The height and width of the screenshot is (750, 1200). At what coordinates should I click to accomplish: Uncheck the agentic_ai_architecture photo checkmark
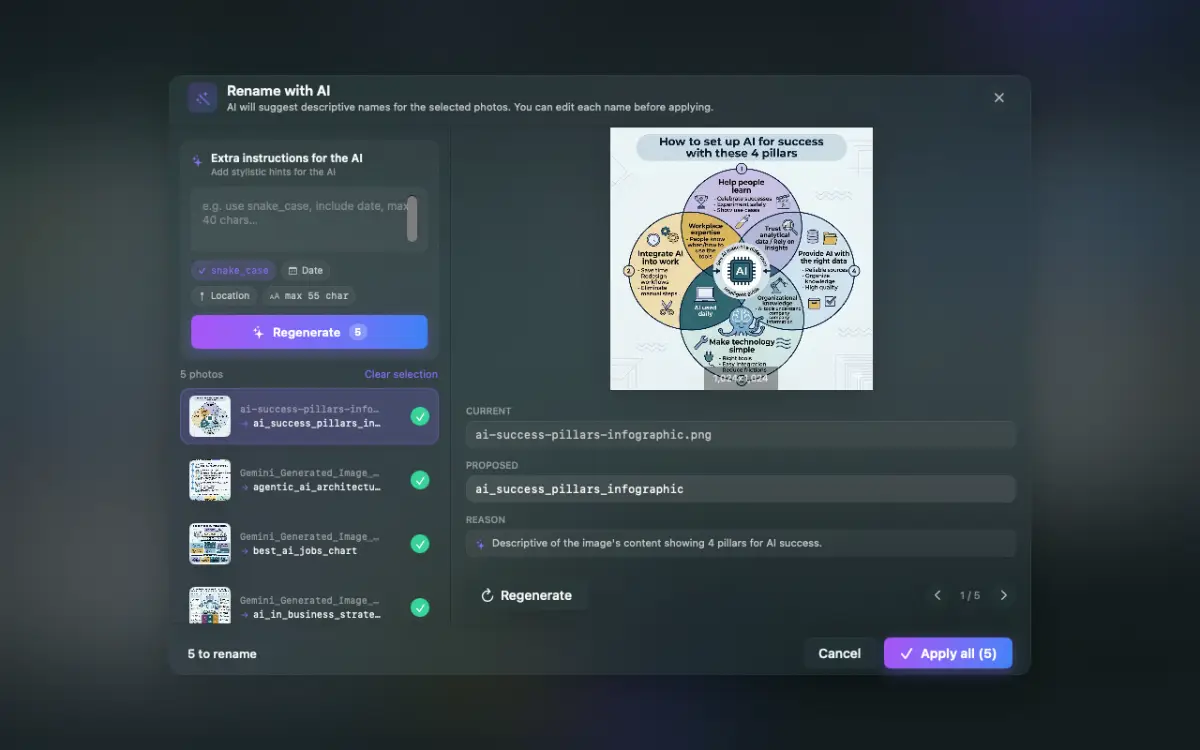pyautogui.click(x=420, y=480)
